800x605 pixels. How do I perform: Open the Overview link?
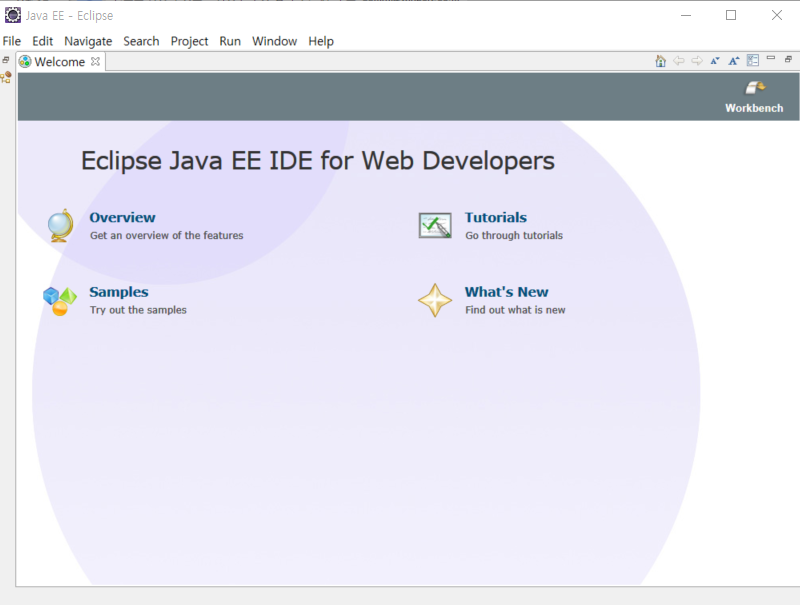pos(122,217)
